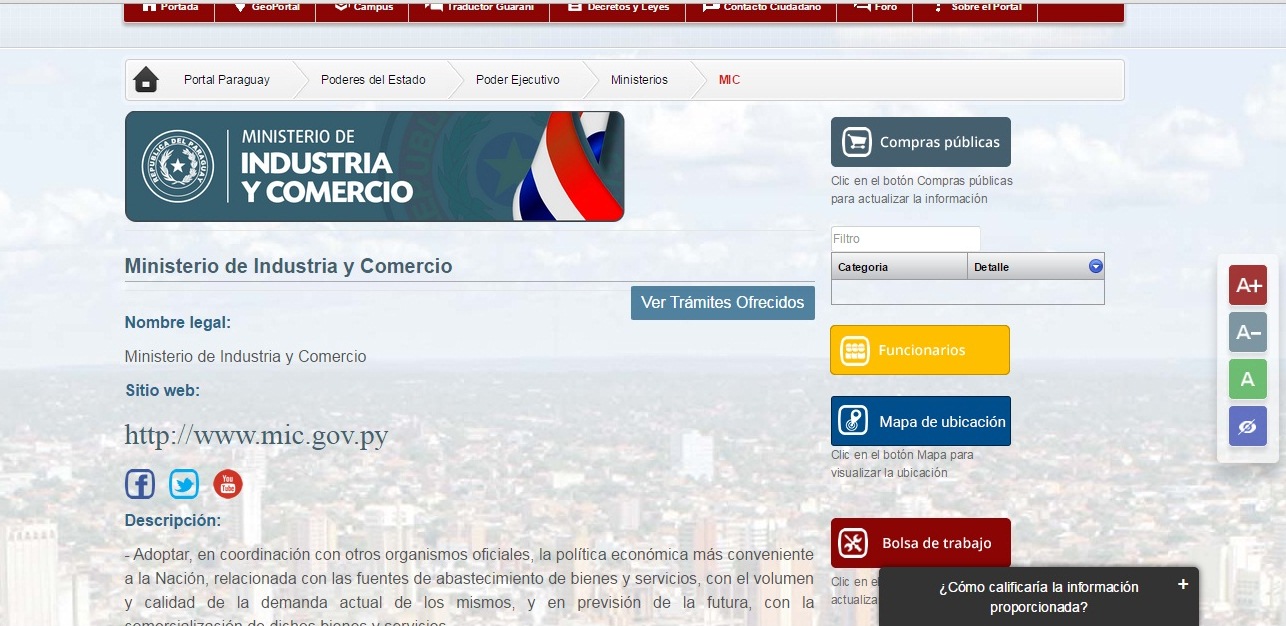Open the mic.gov.py website link
1286x626 pixels.
[x=256, y=436]
